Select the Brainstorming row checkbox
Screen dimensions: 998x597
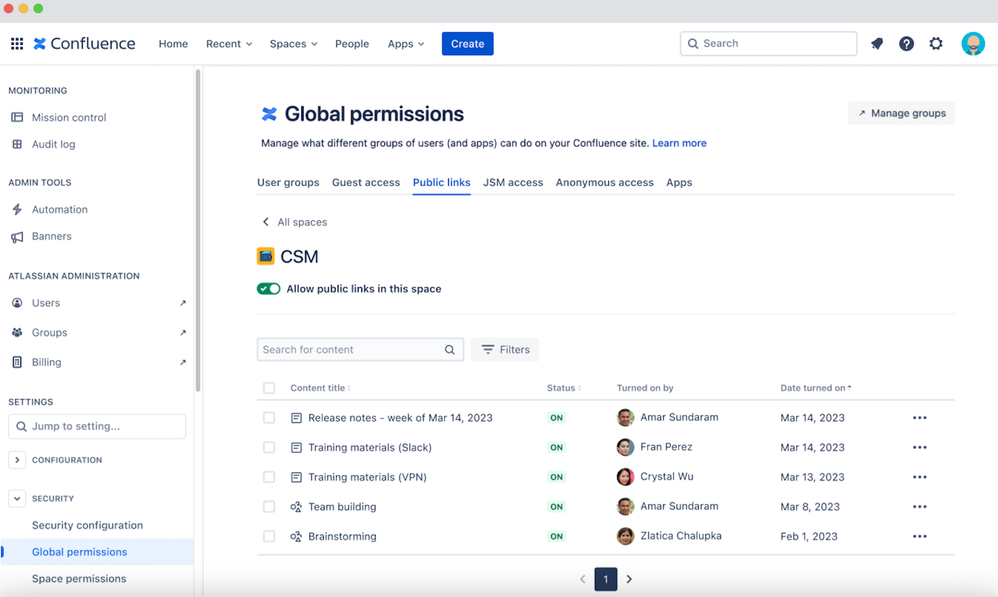point(269,536)
